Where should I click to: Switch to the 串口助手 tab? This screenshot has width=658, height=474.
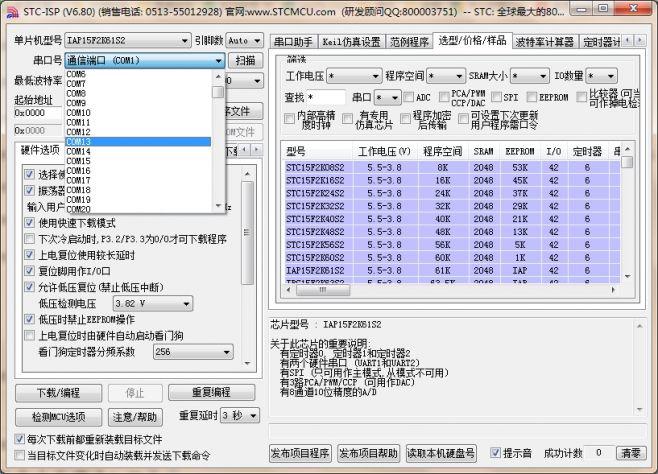pos(293,42)
